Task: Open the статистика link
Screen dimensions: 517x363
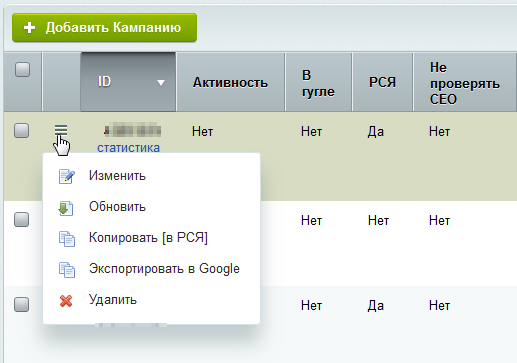Action: click(x=128, y=148)
